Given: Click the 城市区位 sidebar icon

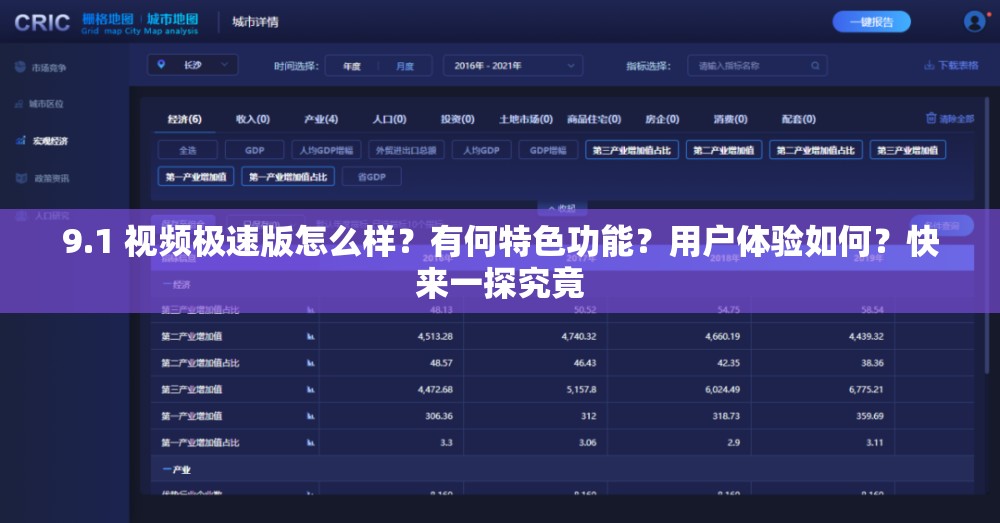Looking at the screenshot, I should pyautogui.click(x=19, y=103).
